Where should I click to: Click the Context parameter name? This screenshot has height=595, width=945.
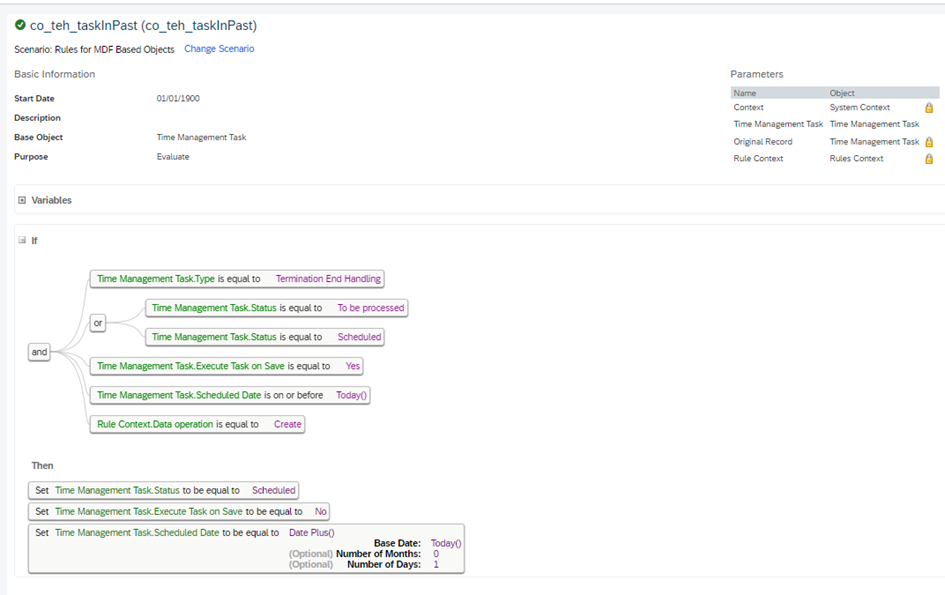[749, 107]
